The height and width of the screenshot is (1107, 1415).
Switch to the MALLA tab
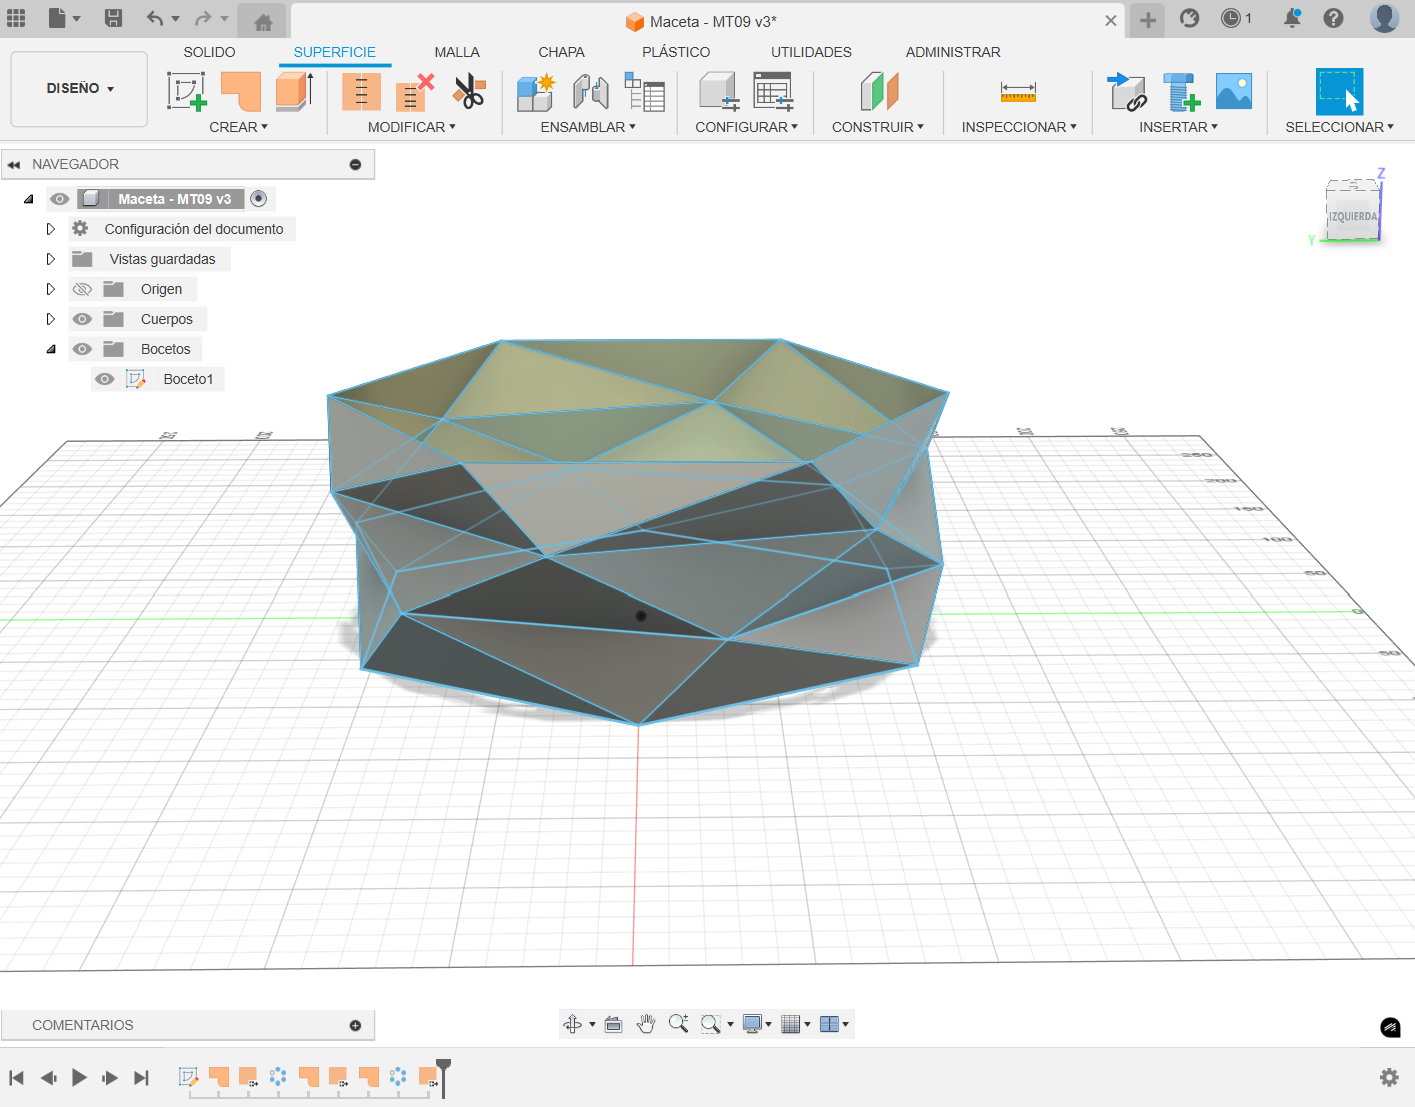[457, 52]
